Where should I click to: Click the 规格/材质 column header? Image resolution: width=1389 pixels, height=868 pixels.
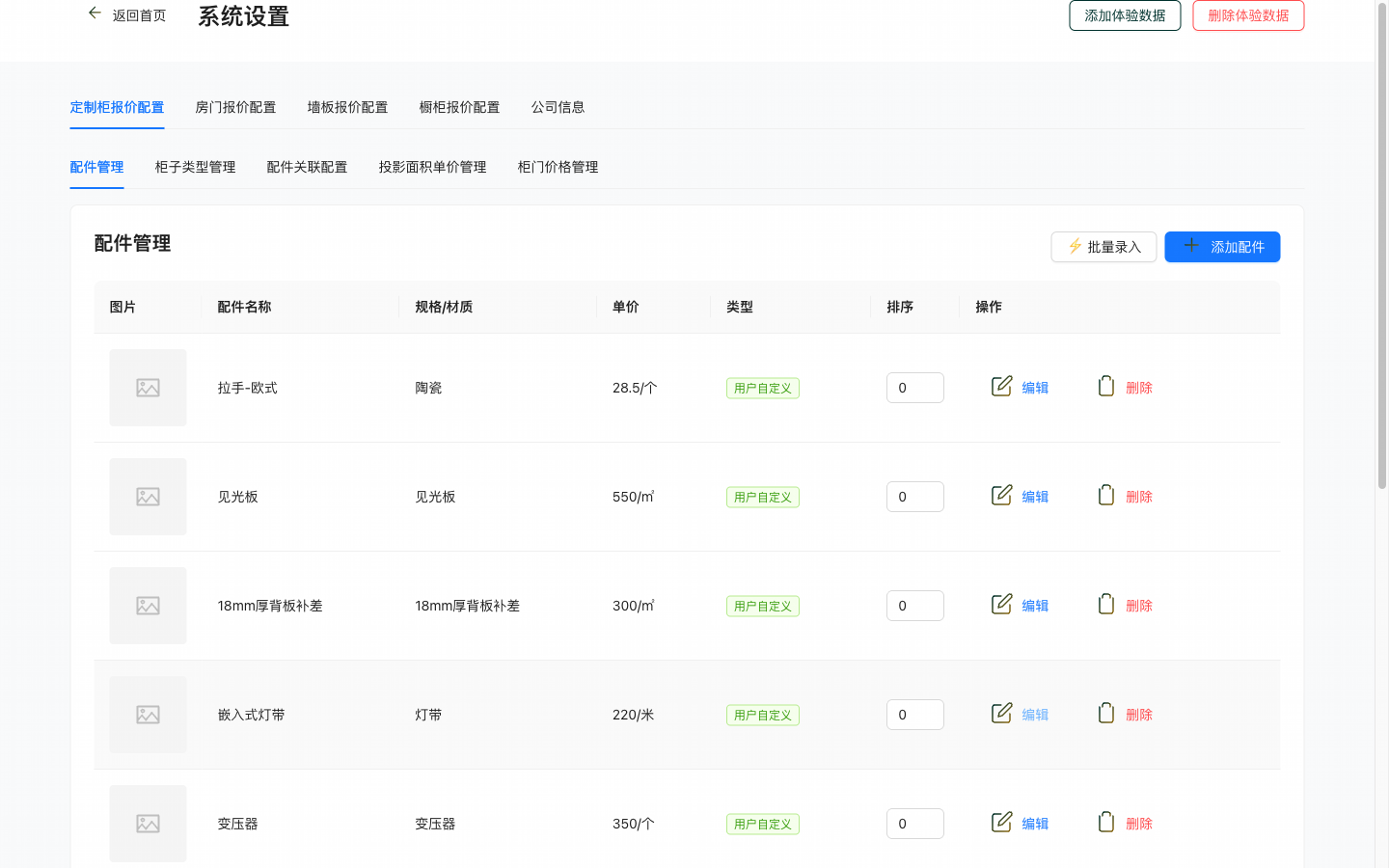pos(444,307)
